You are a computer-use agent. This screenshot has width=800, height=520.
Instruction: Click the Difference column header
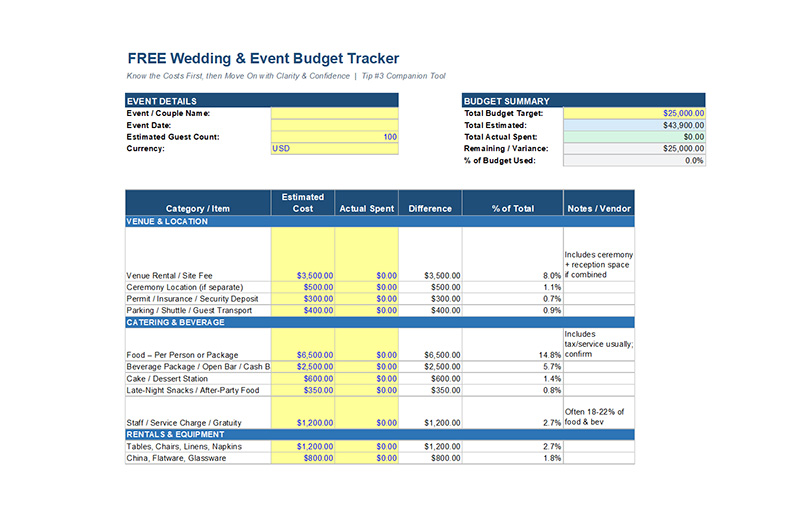tap(430, 203)
